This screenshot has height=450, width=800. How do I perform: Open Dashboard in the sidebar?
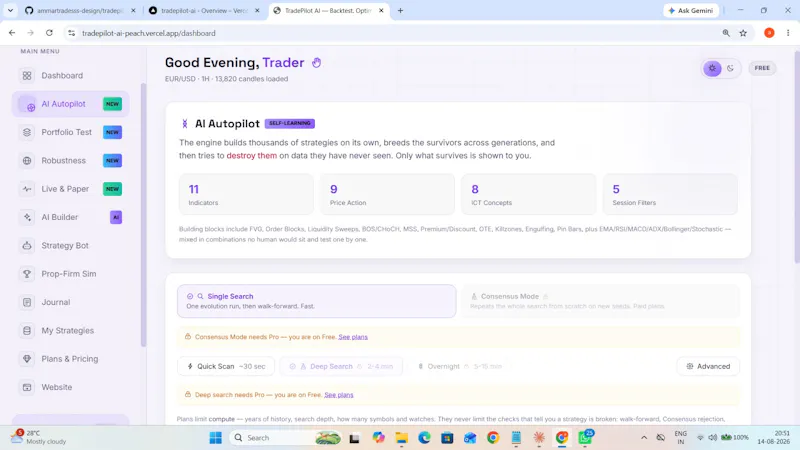pyautogui.click(x=70, y=76)
